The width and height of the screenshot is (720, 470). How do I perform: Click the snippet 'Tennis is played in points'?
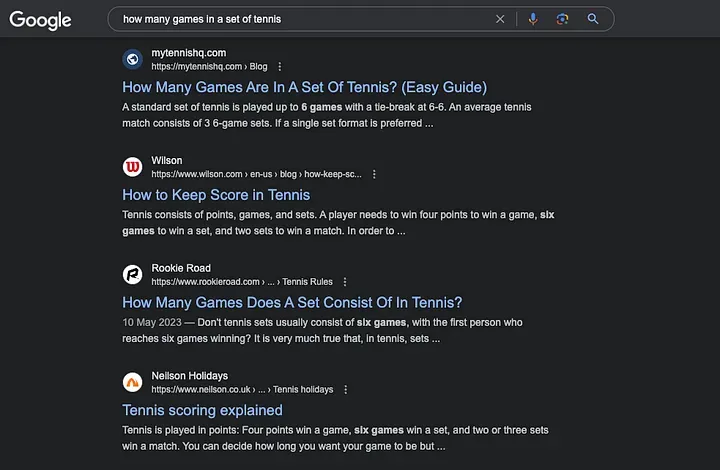click(x=335, y=438)
